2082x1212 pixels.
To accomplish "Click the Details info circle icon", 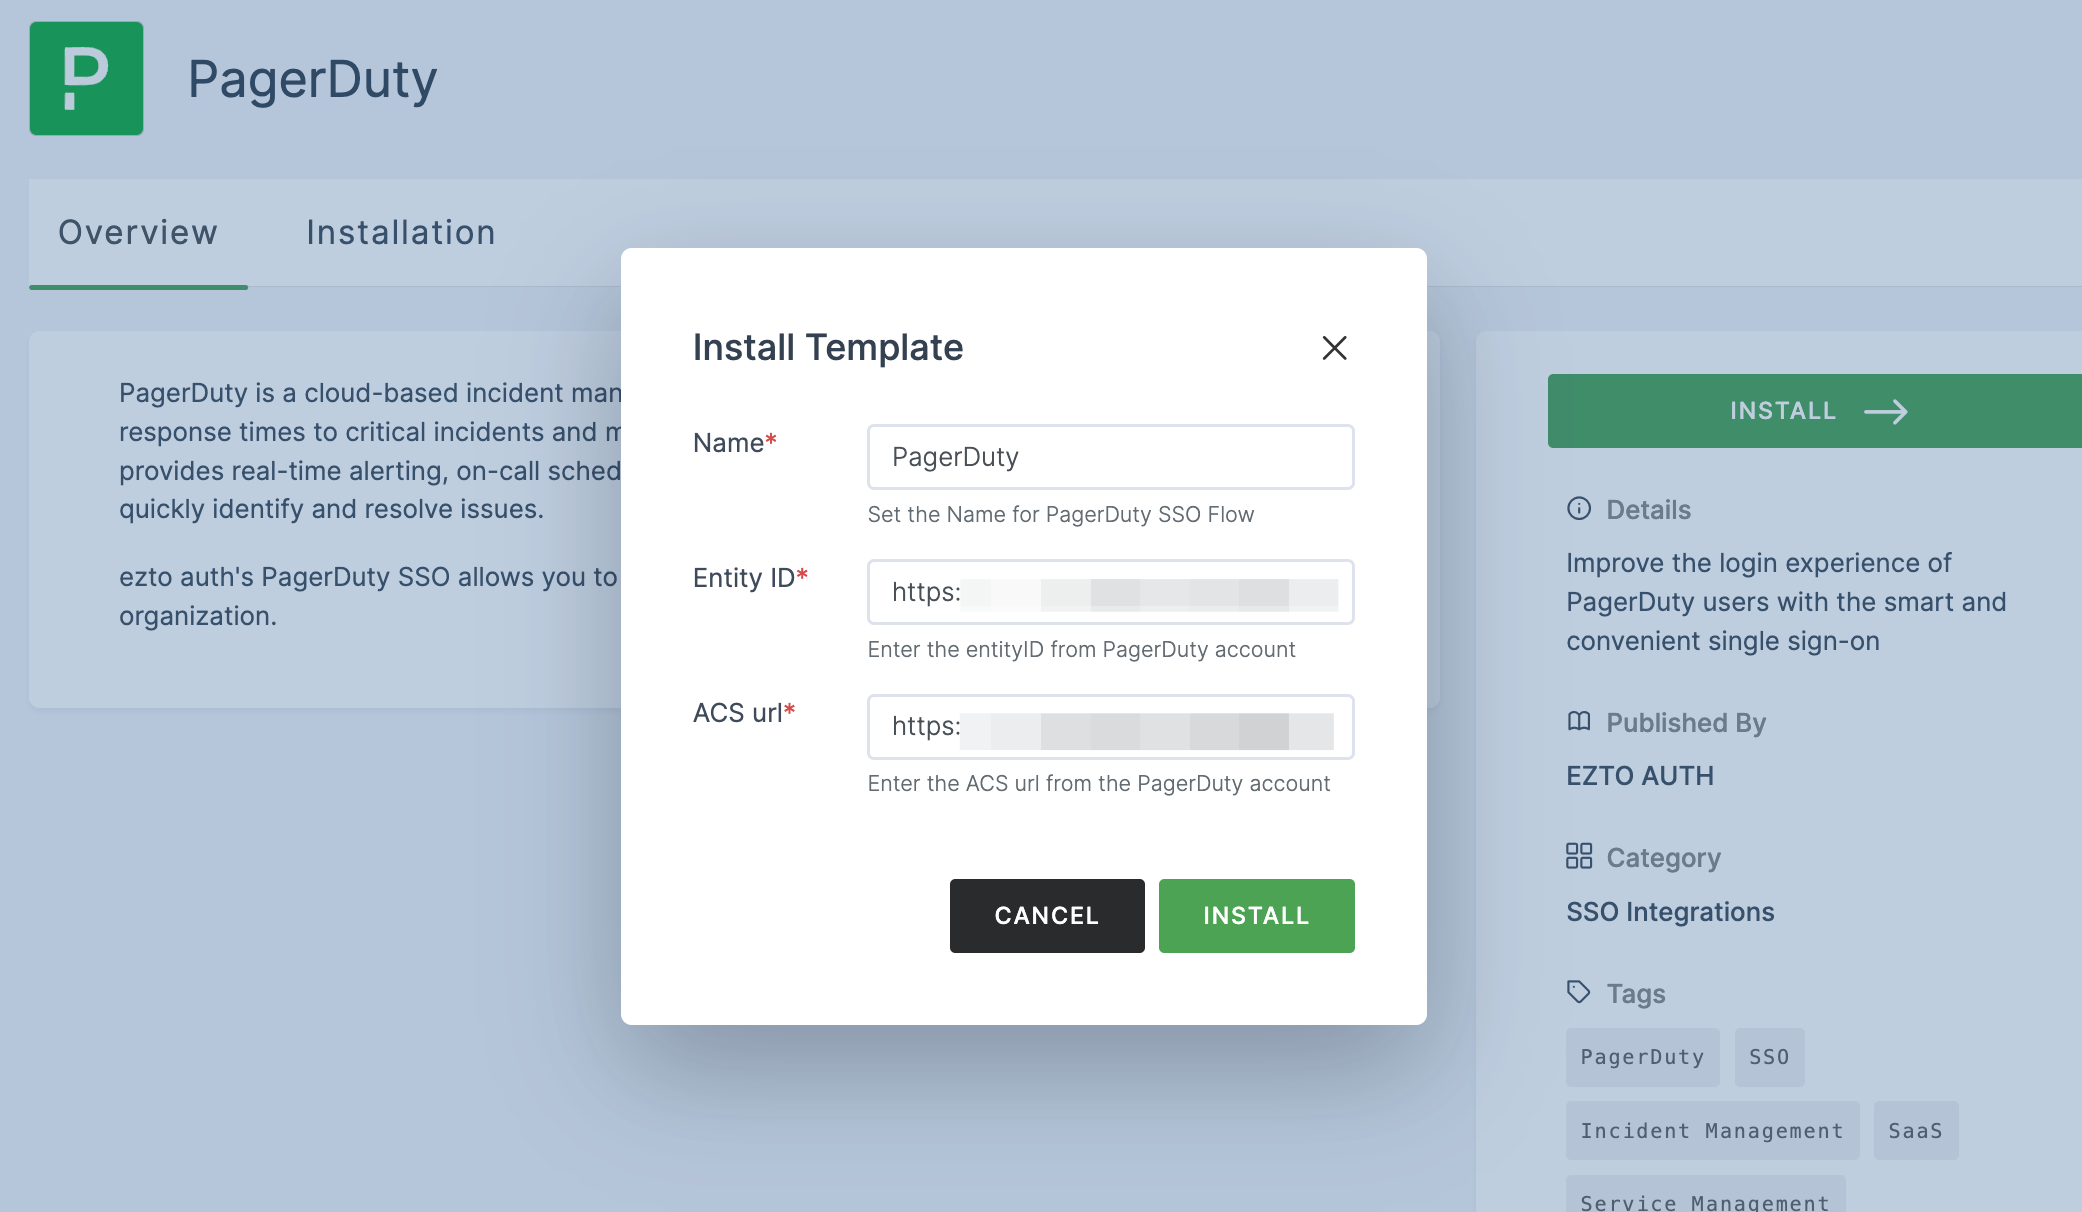I will [1578, 509].
